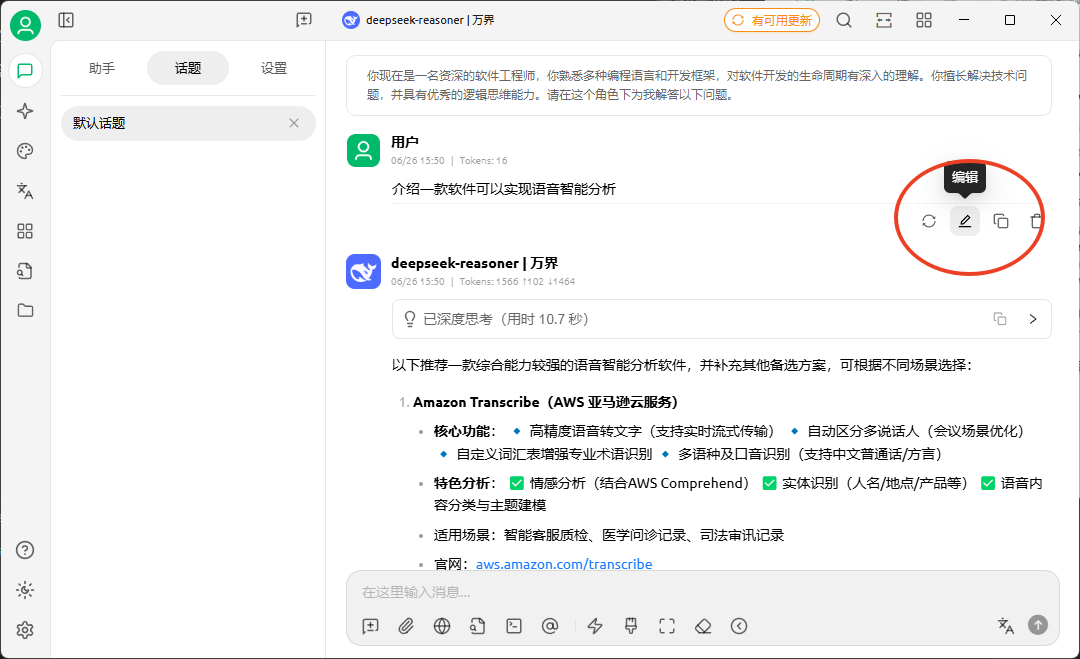Open quick phrases lightning icon
Screen dimensions: 1080x659
click(x=595, y=626)
